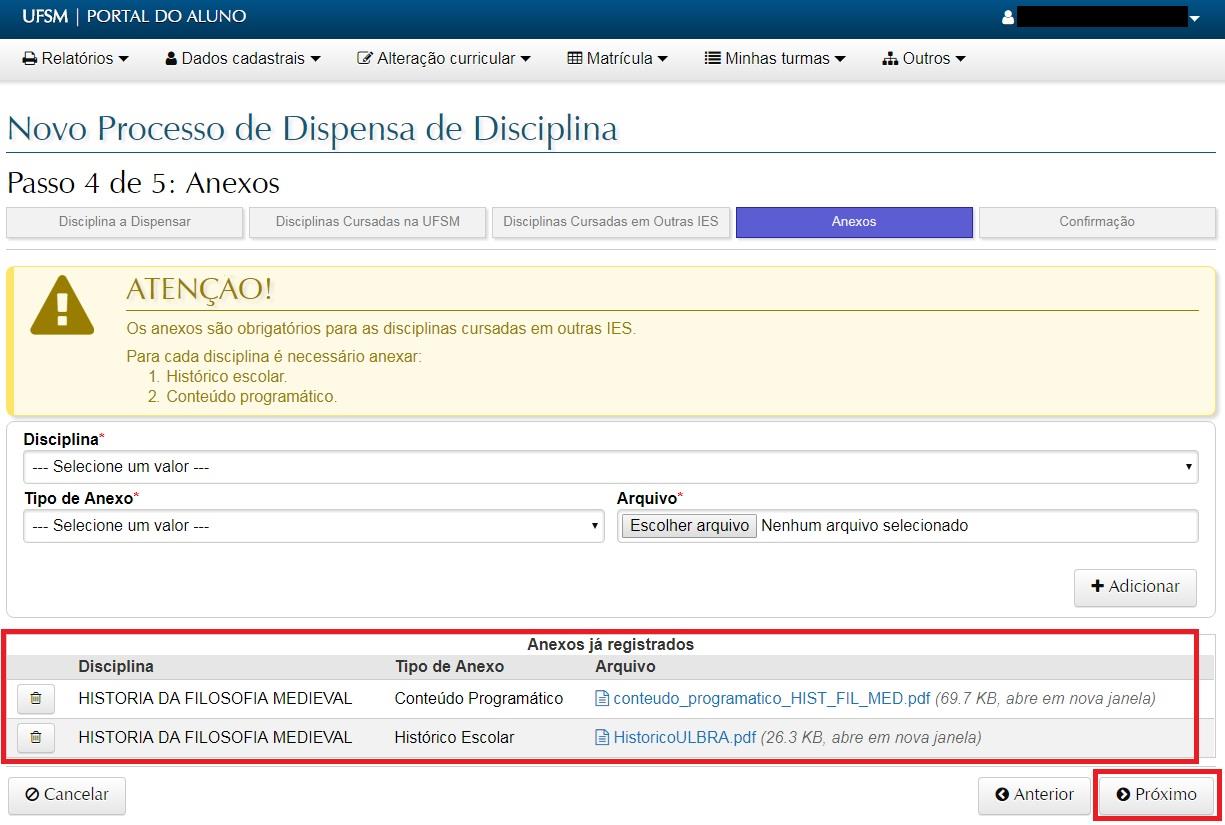
Task: Expand the Alteração curricular menu
Action: click(444, 59)
